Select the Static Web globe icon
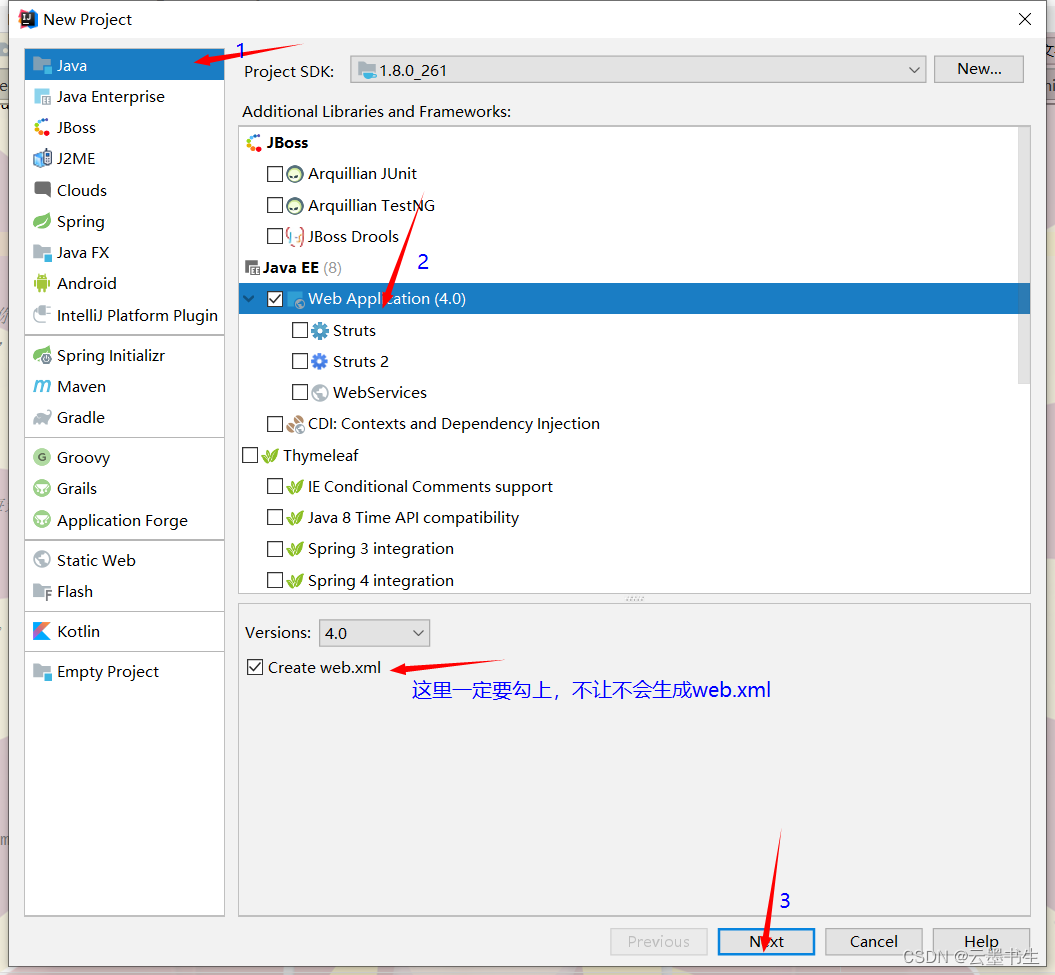Screen dimensions: 1055x975 coord(42,560)
